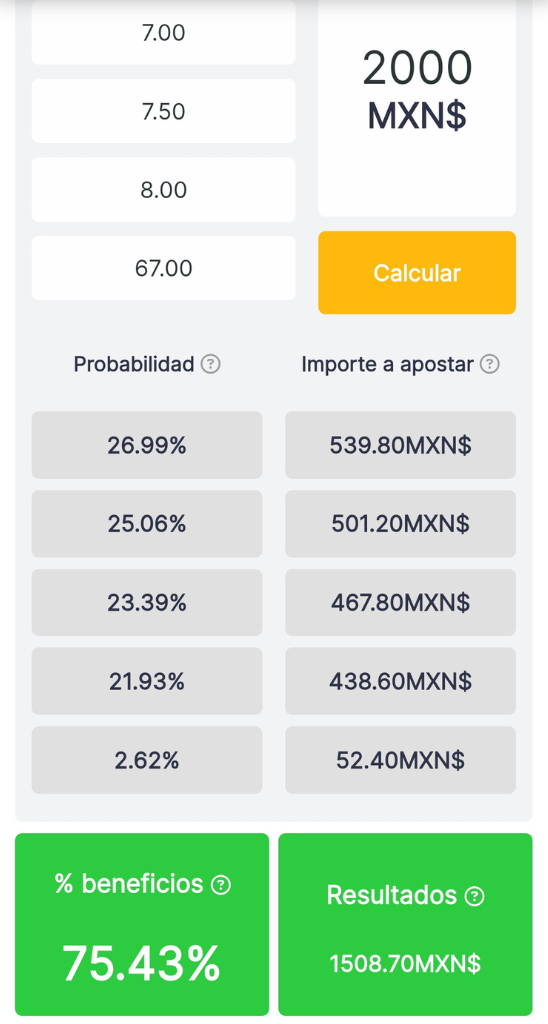Click the 501.20MXN$ bet amount cell

pos(400,524)
